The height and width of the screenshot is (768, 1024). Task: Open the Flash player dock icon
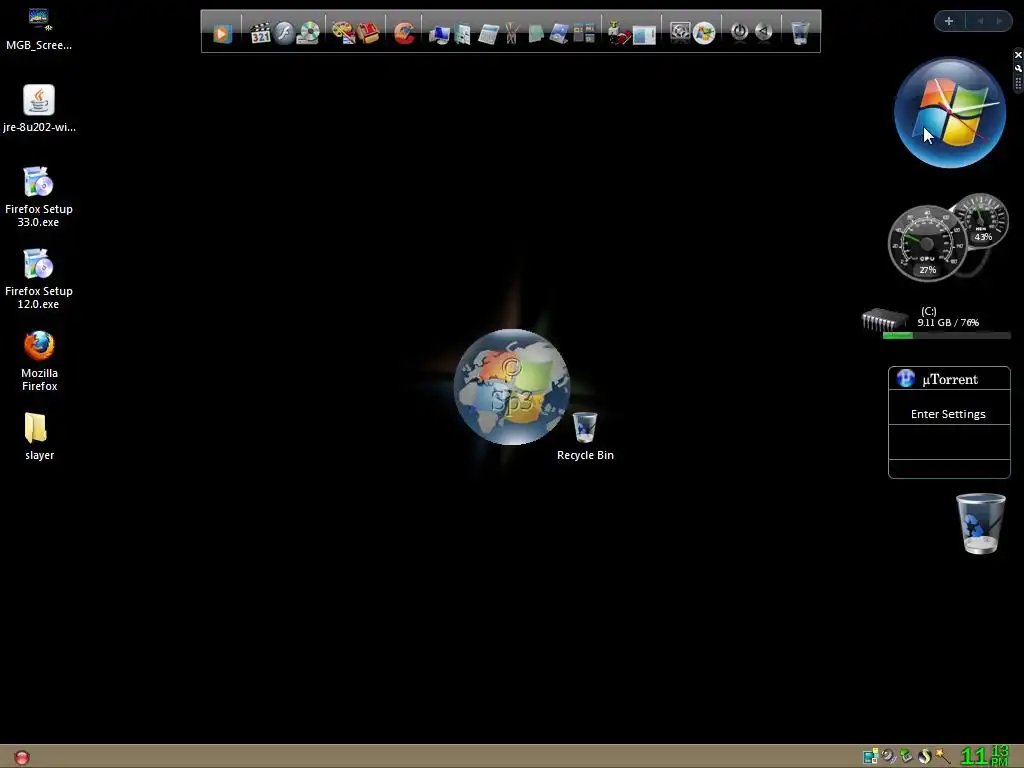(284, 33)
